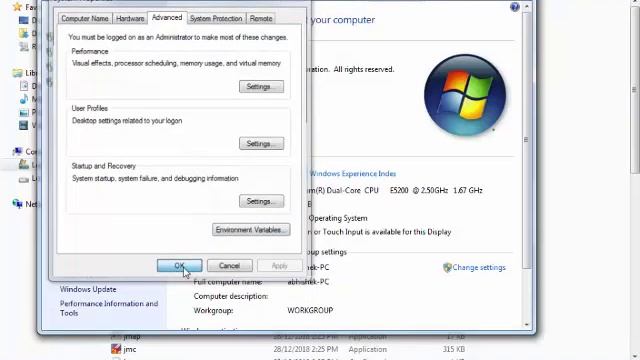640x360 pixels.
Task: Click the Computer icon in sidebar
Action: coord(17,151)
